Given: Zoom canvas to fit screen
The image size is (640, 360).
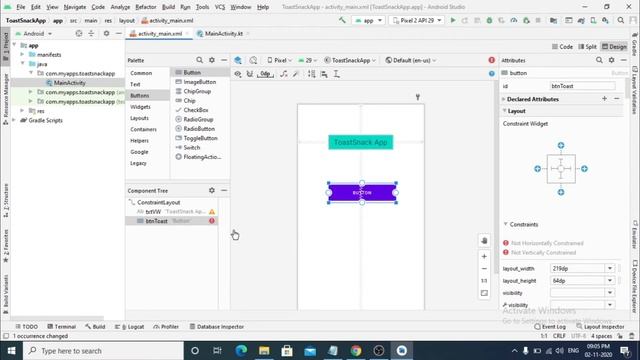Looking at the screenshot, I should (x=484, y=293).
